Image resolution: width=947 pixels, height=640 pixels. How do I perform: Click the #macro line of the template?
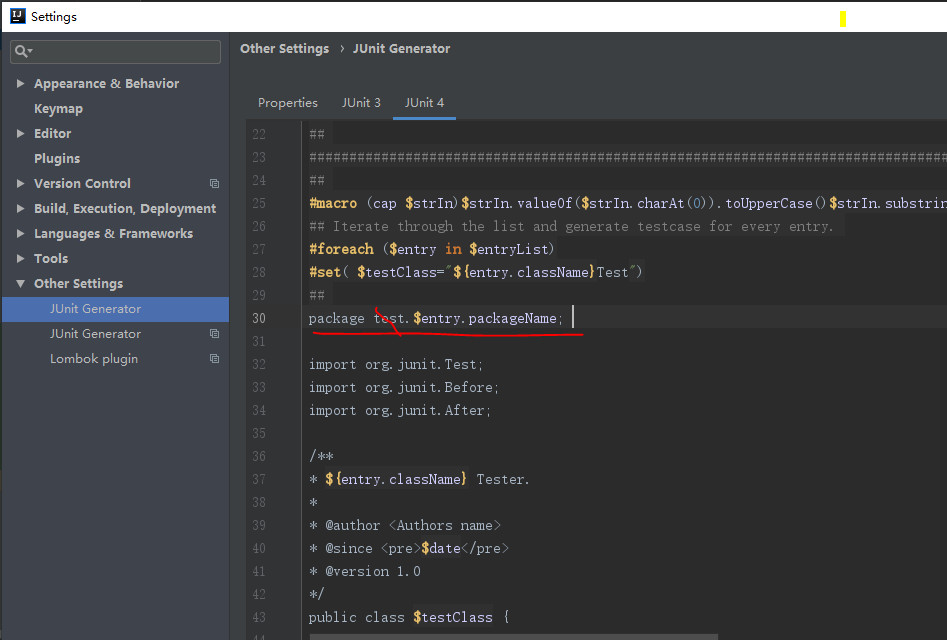pos(628,203)
